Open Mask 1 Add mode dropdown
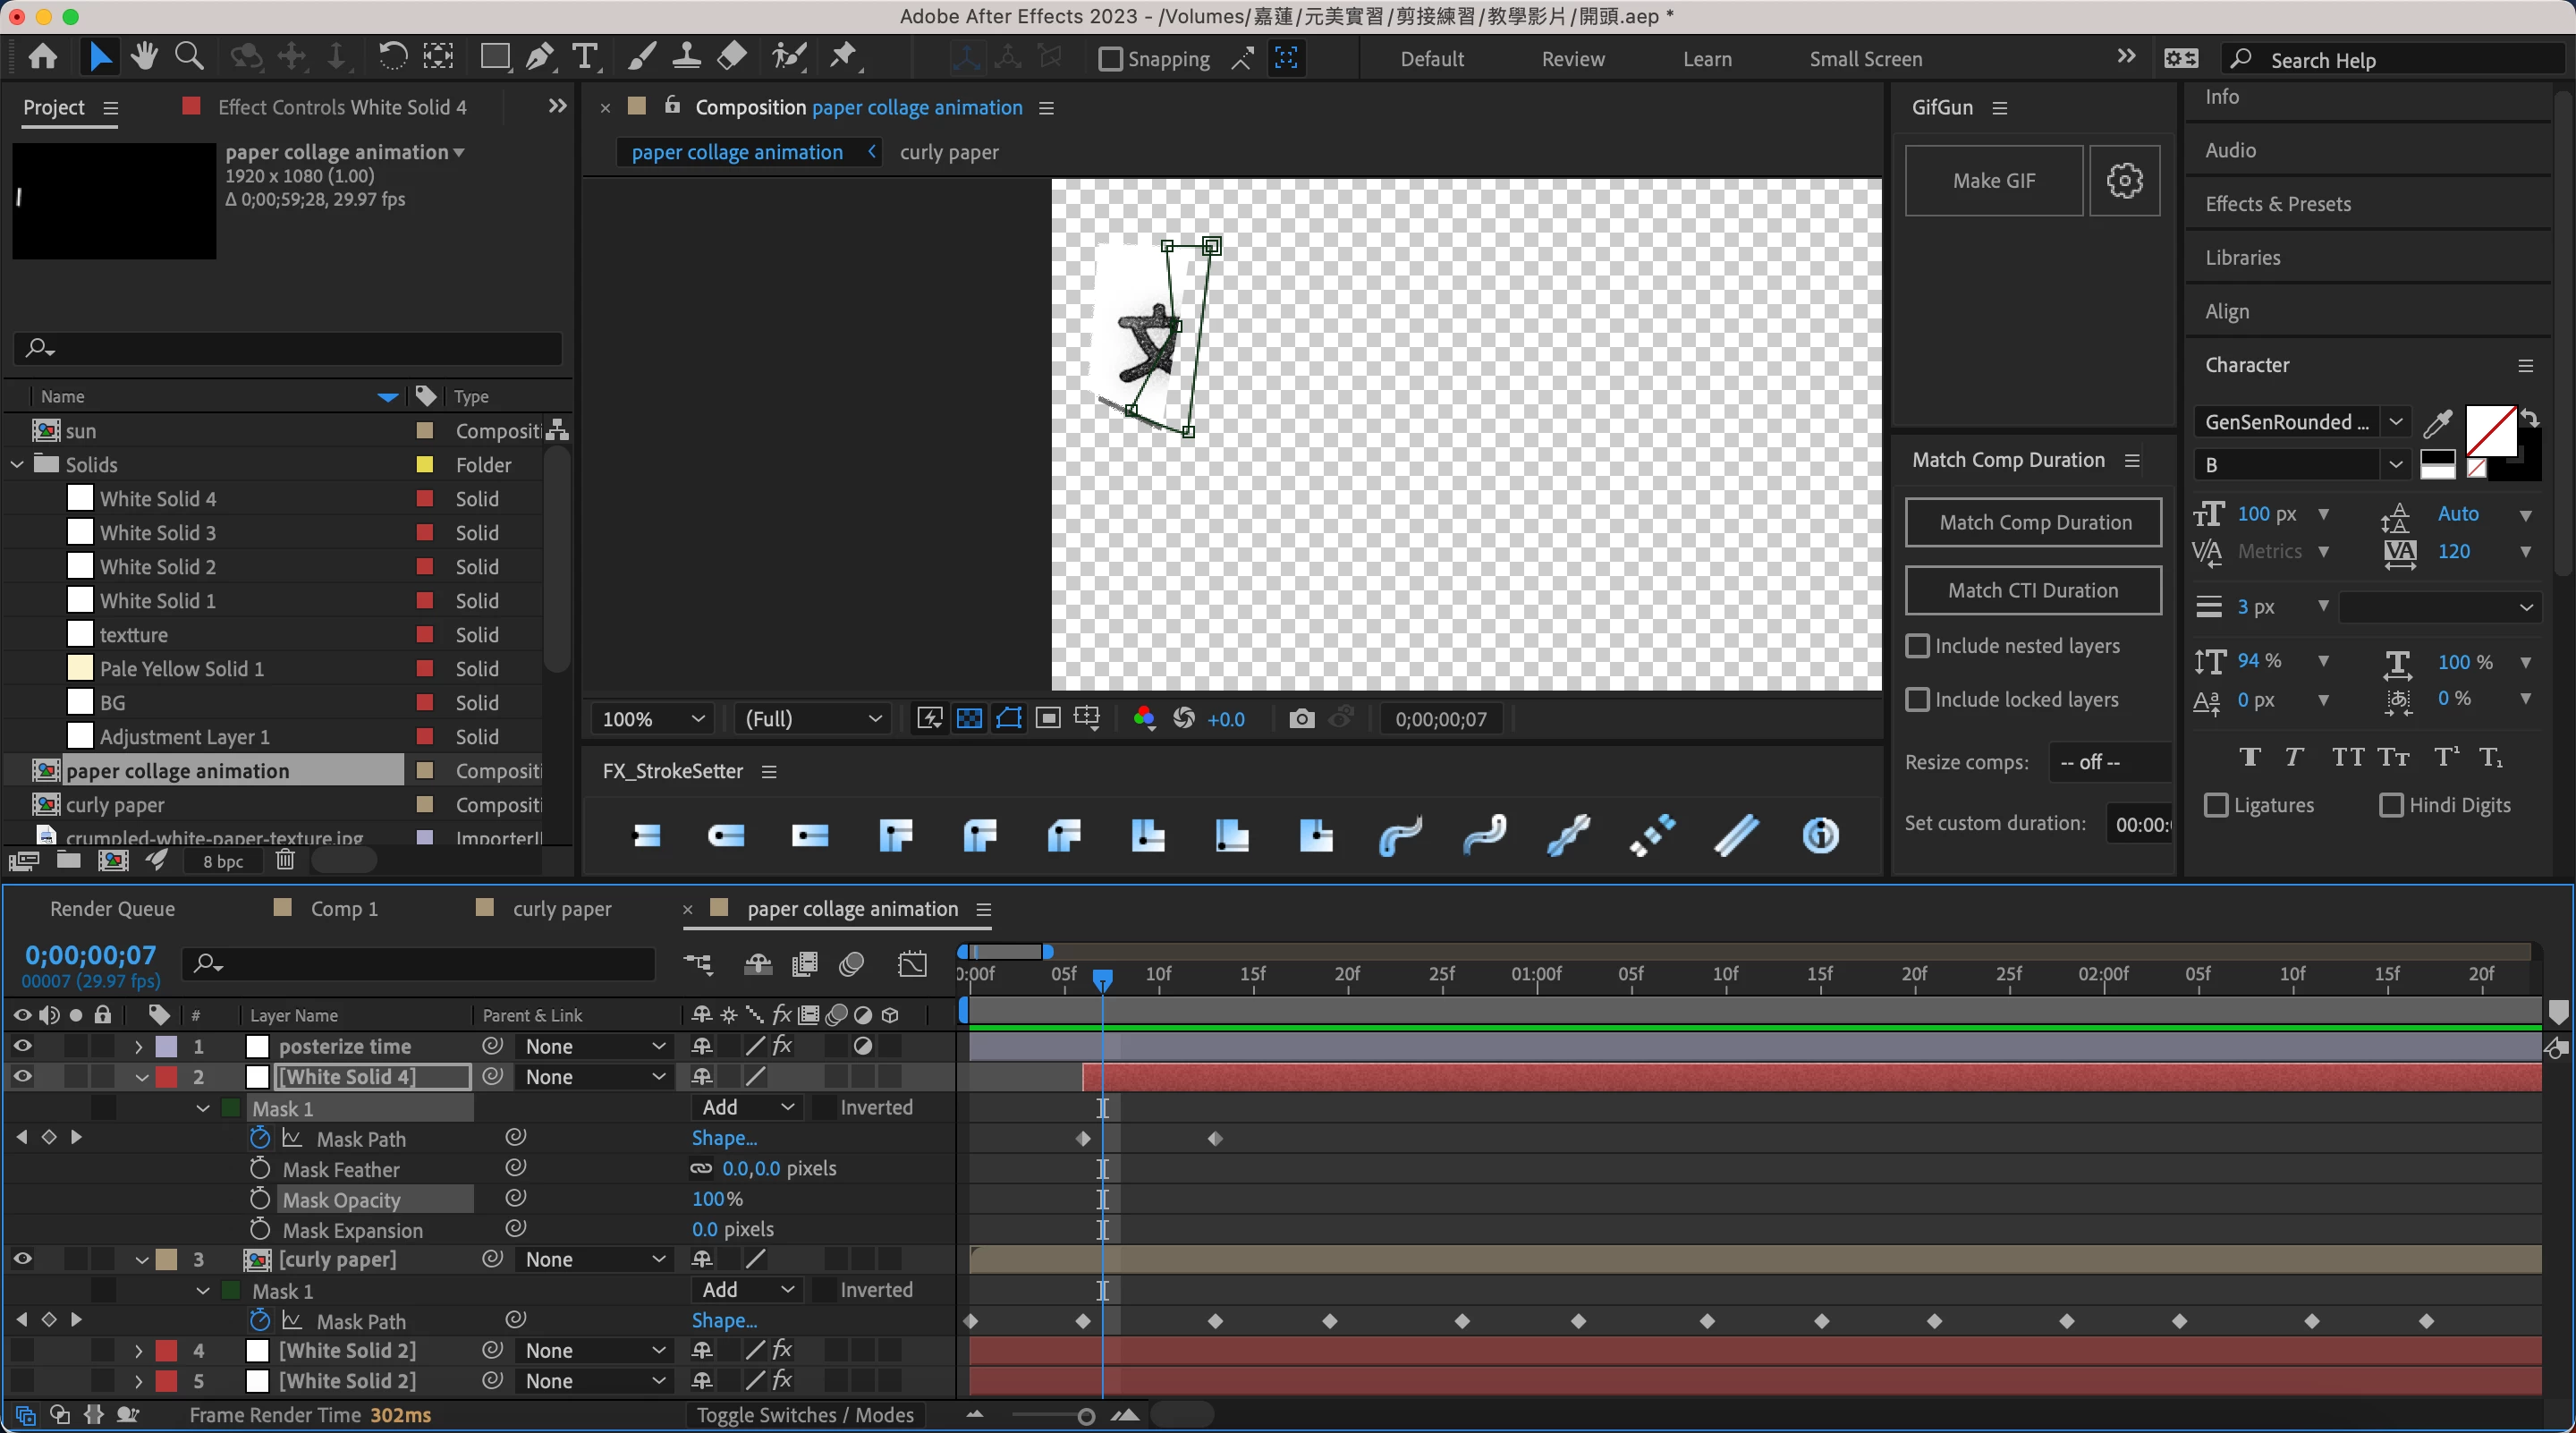2576x1433 pixels. tap(747, 1107)
